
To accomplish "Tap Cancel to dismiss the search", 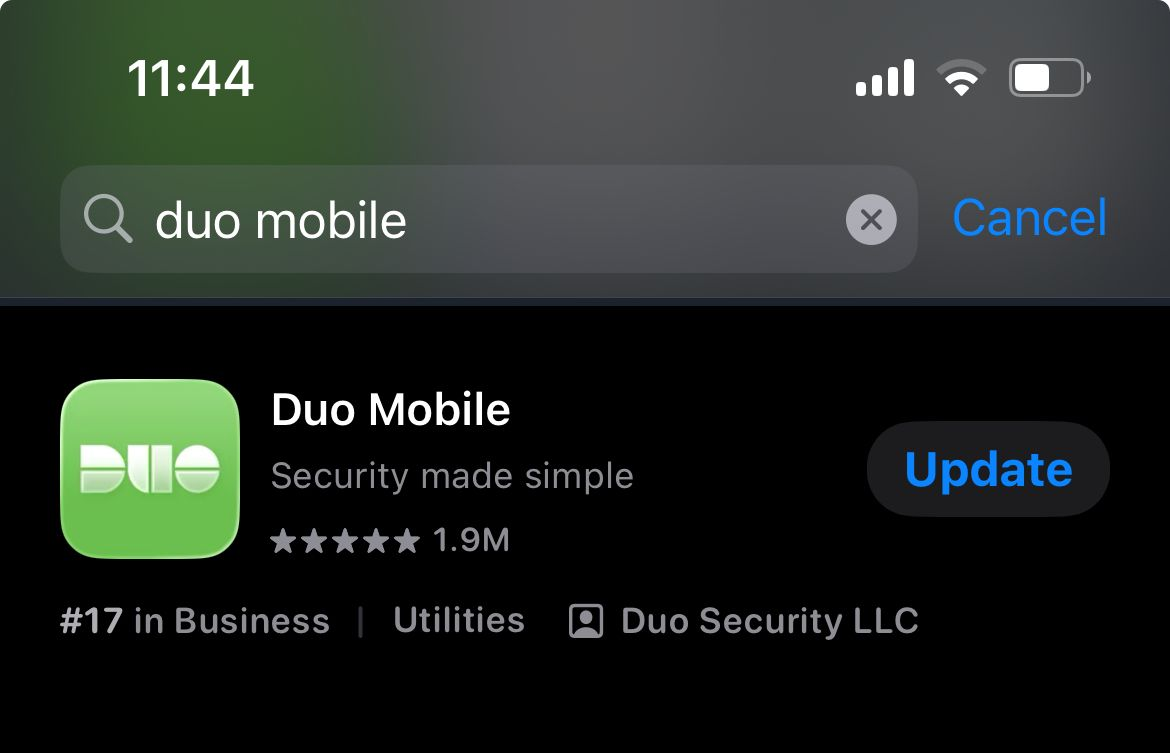I will pyautogui.click(x=1030, y=218).
